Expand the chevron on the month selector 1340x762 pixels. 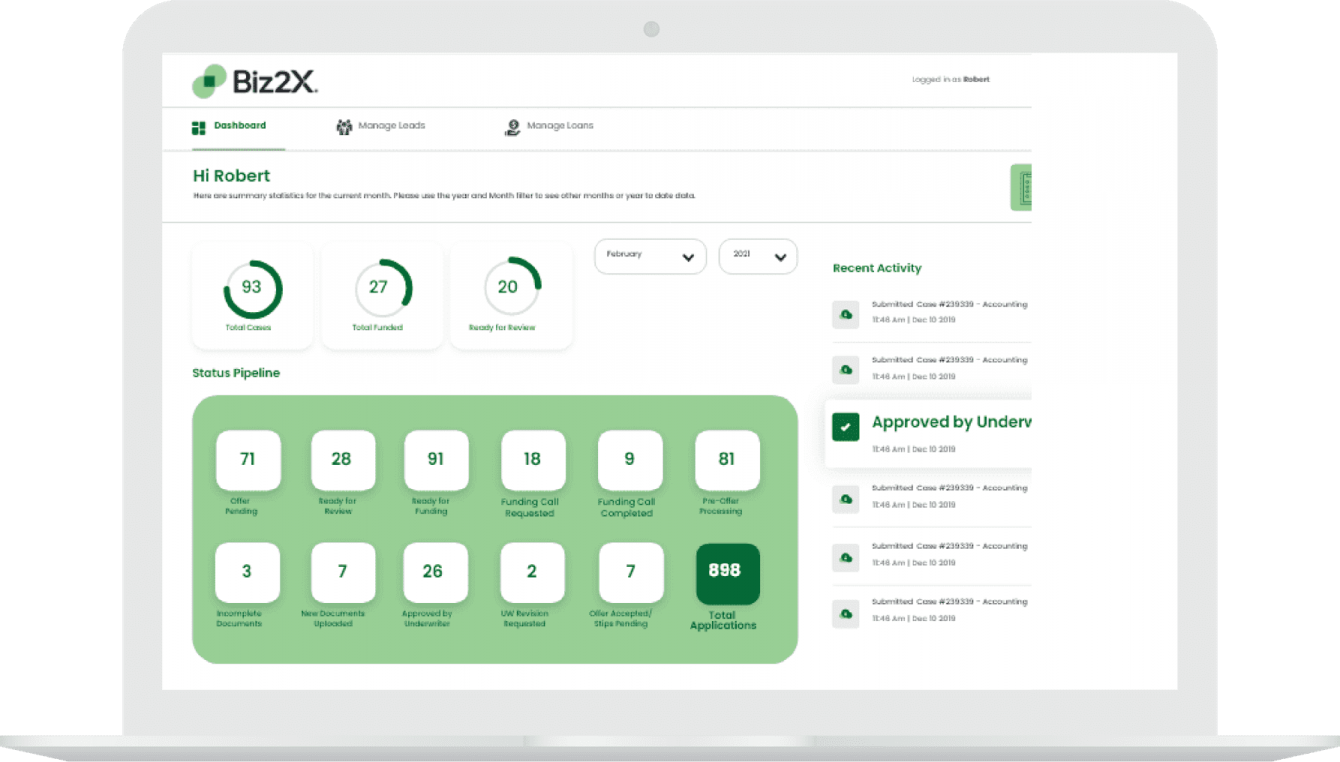point(689,256)
